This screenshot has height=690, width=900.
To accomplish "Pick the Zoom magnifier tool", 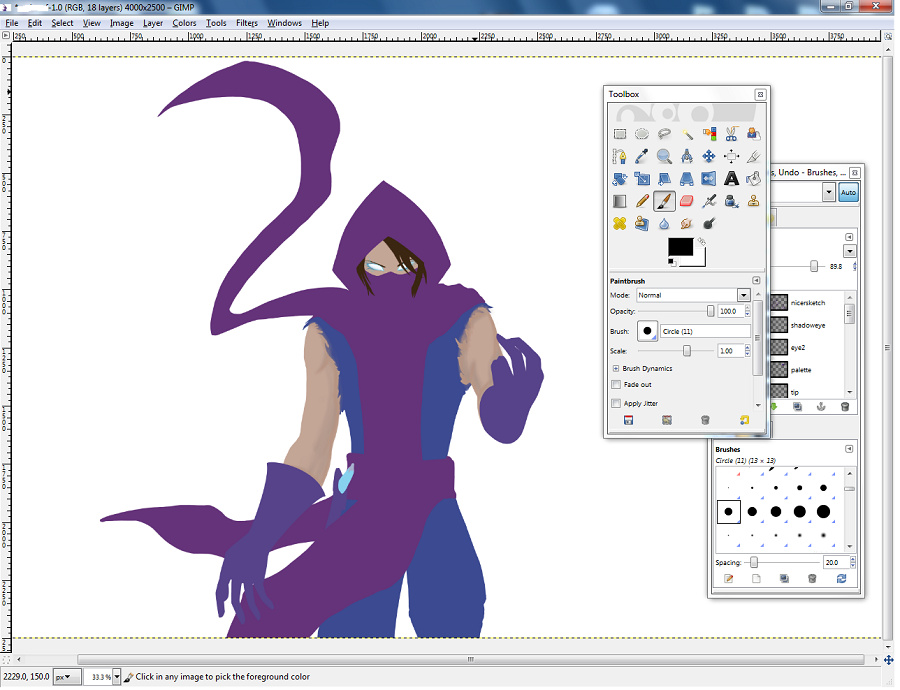I will (x=664, y=156).
